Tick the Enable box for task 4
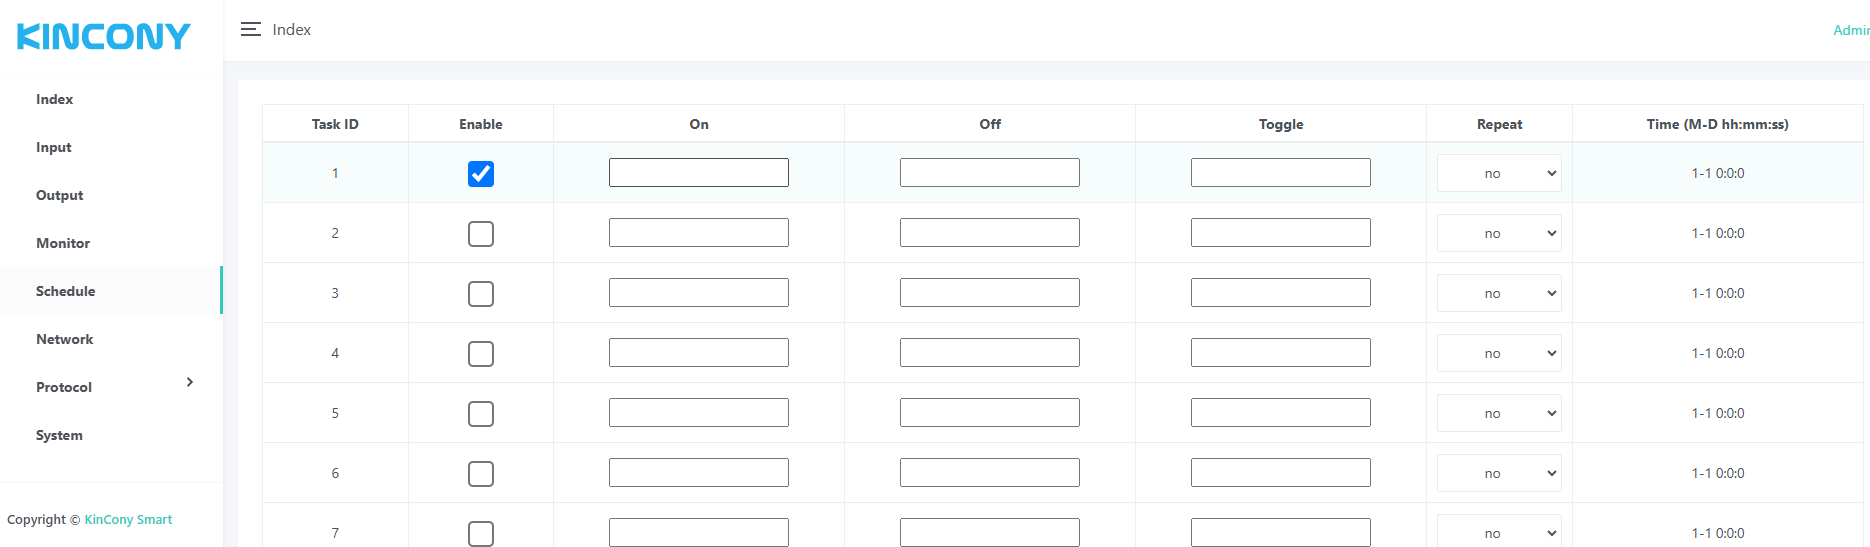This screenshot has width=1870, height=547. pos(481,354)
